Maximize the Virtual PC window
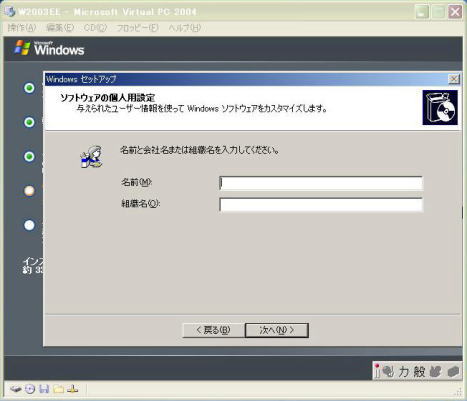Screen dimensions: 467x401 438,12
